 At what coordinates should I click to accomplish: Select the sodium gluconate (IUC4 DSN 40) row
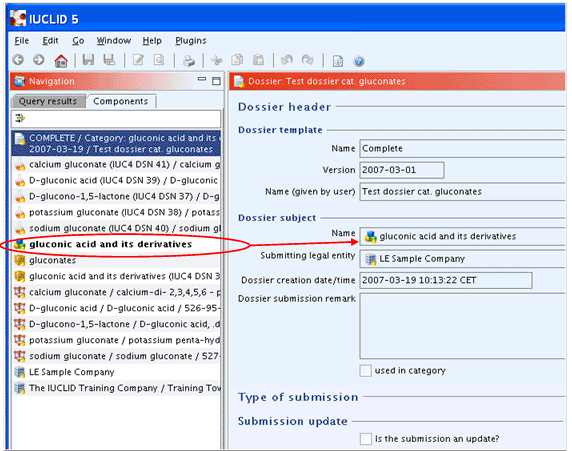click(116, 228)
